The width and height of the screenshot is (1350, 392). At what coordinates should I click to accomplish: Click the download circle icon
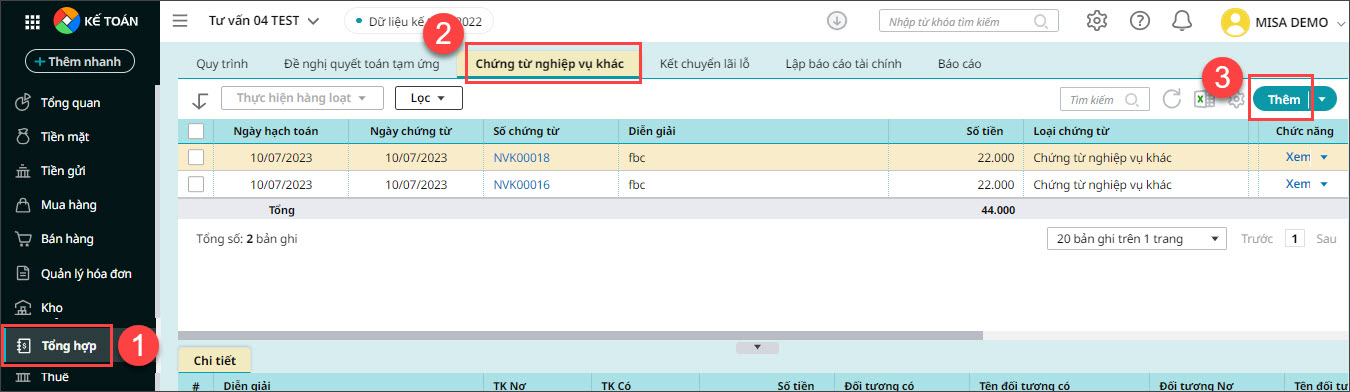(838, 20)
